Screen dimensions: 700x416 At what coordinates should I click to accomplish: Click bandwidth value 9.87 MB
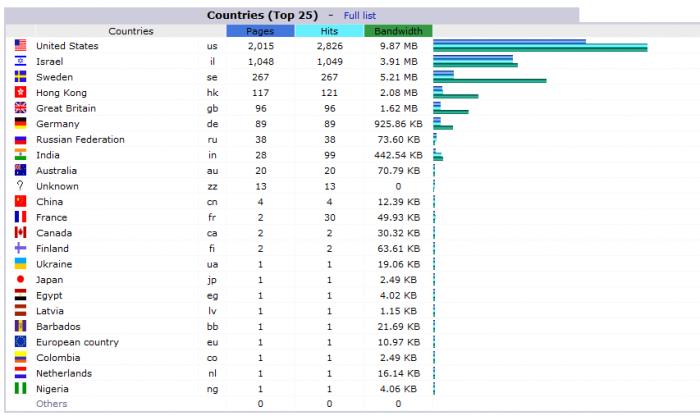point(398,46)
